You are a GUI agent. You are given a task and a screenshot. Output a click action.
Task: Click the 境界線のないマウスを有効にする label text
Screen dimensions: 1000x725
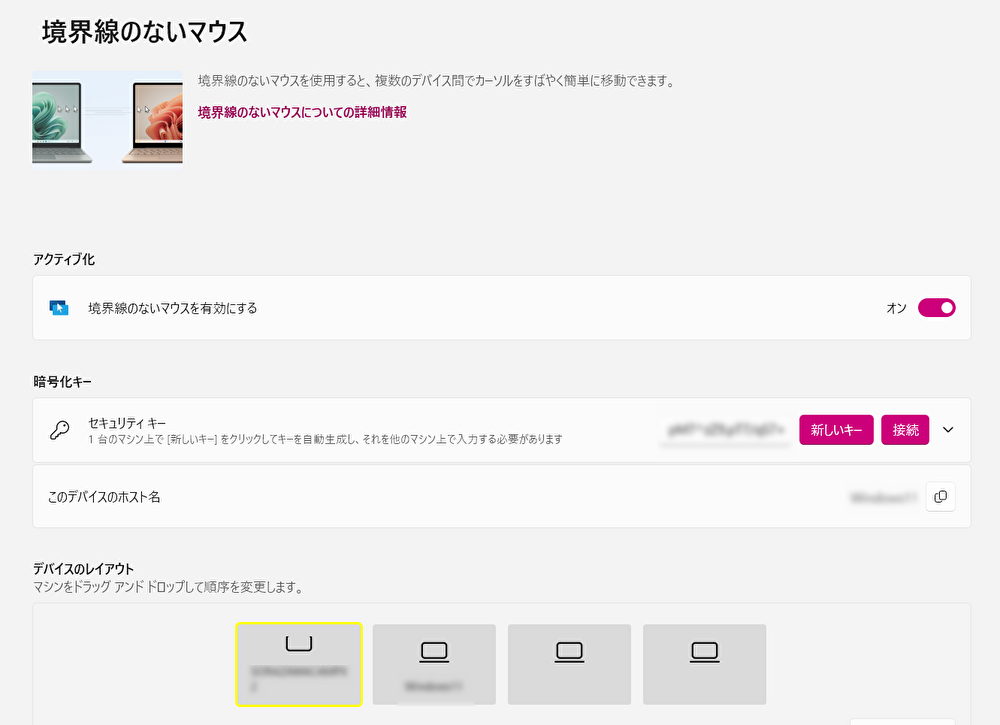point(173,308)
